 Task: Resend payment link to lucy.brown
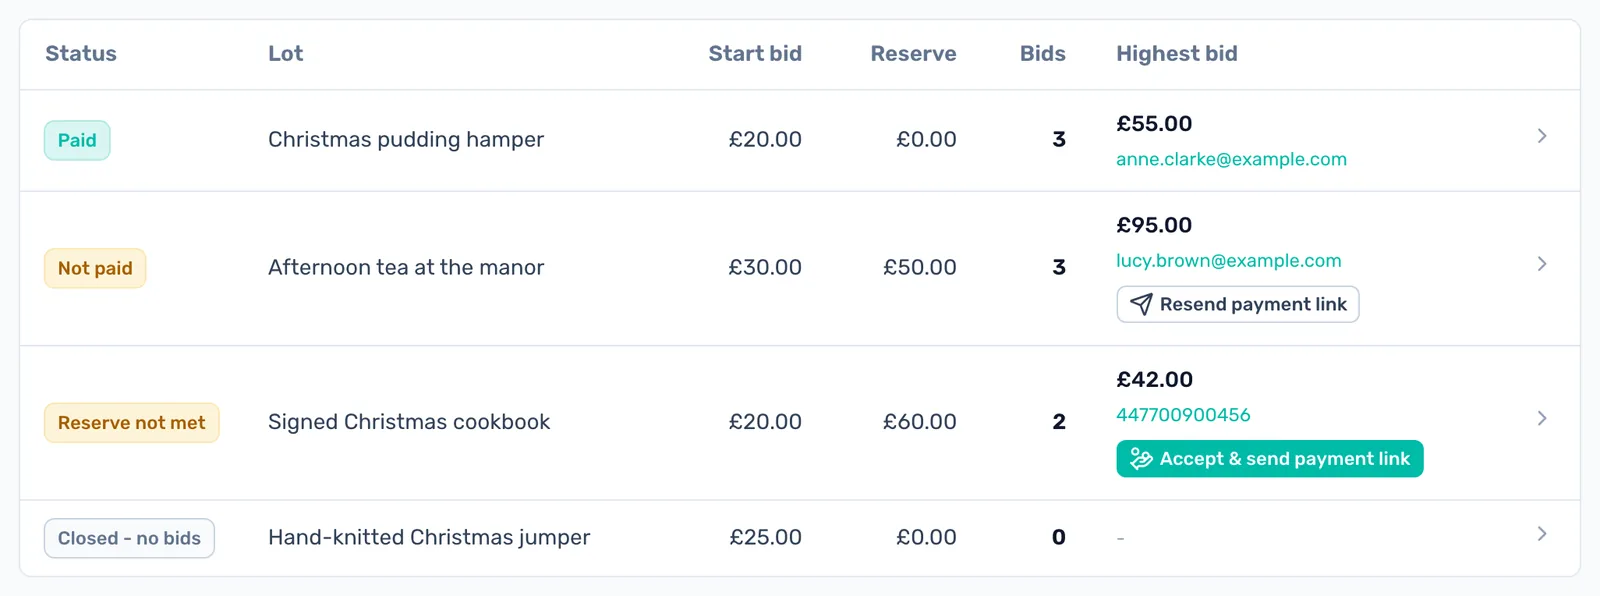tap(1238, 304)
